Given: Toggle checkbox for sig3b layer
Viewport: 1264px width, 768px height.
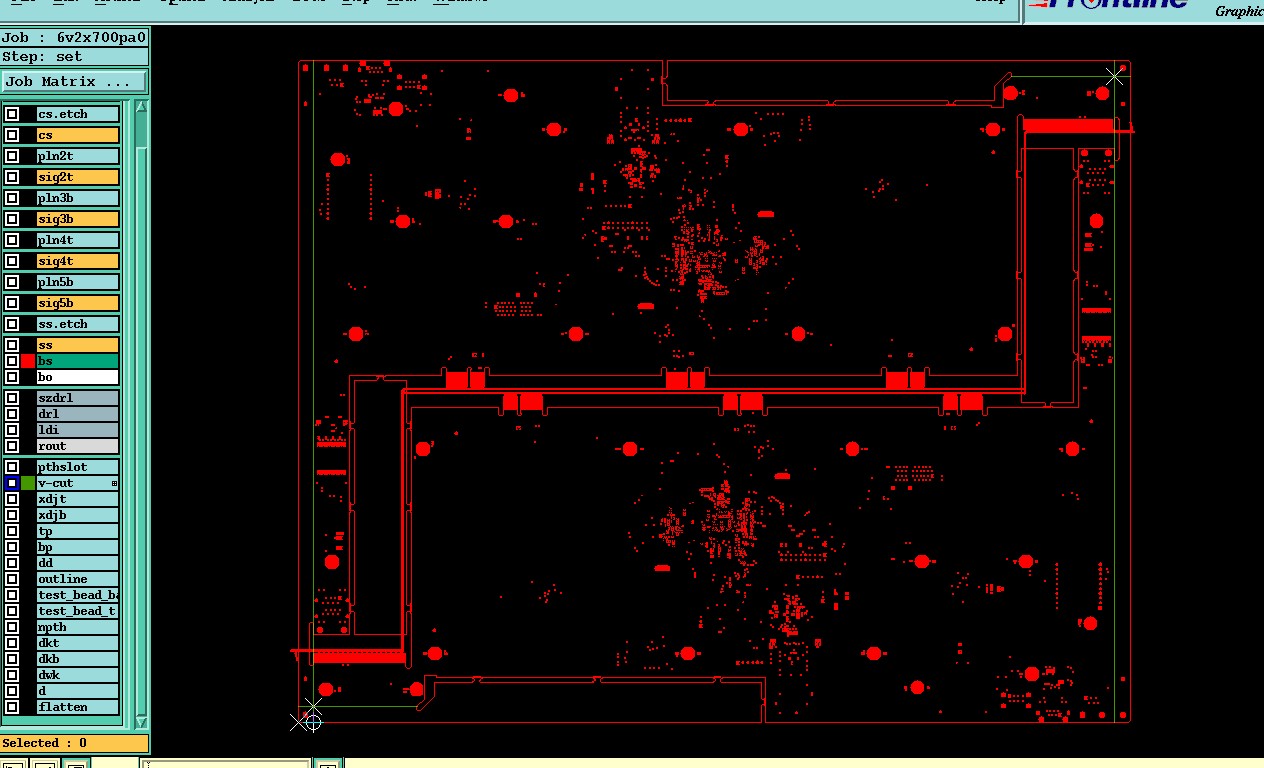Looking at the screenshot, I should point(12,219).
